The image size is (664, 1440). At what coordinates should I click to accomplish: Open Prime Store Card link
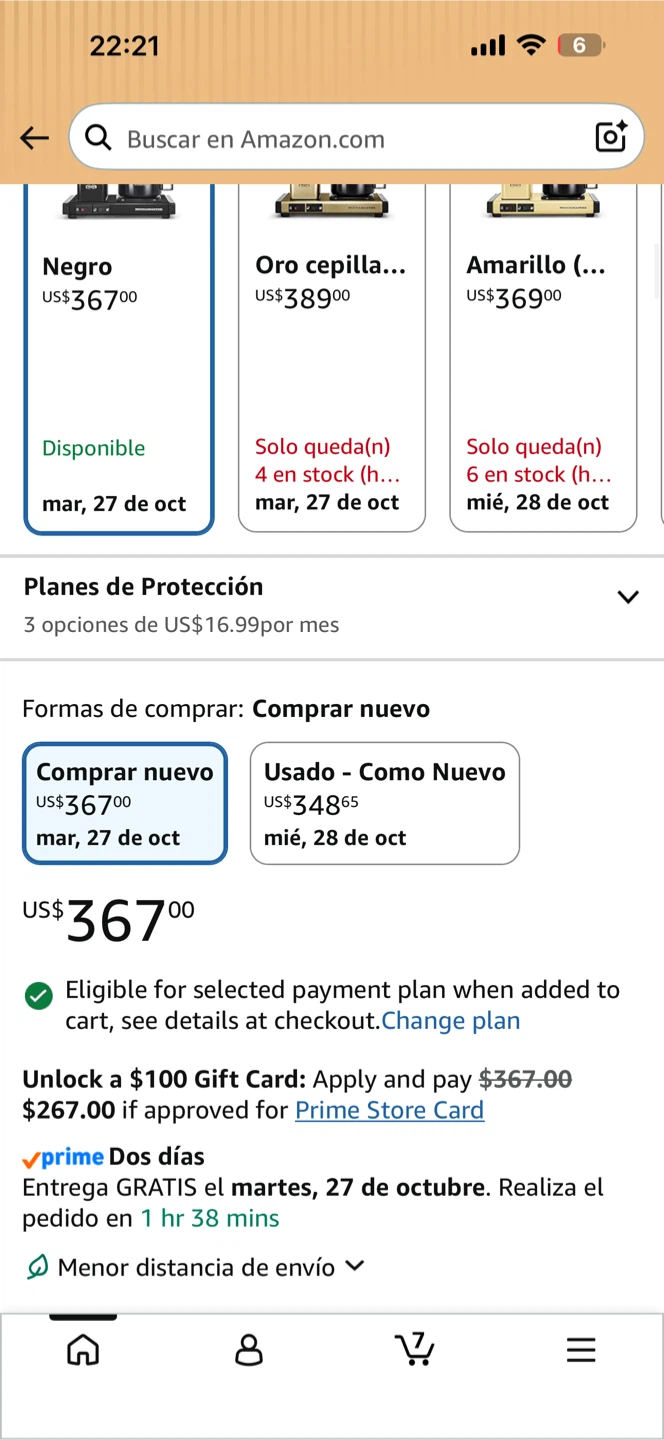(389, 1110)
